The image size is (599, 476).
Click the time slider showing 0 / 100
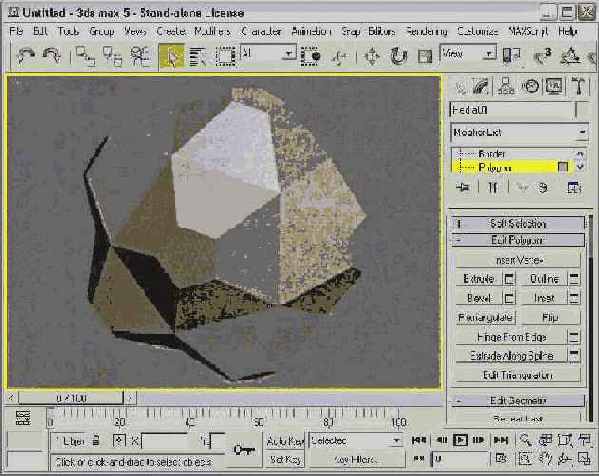[x=71, y=398]
